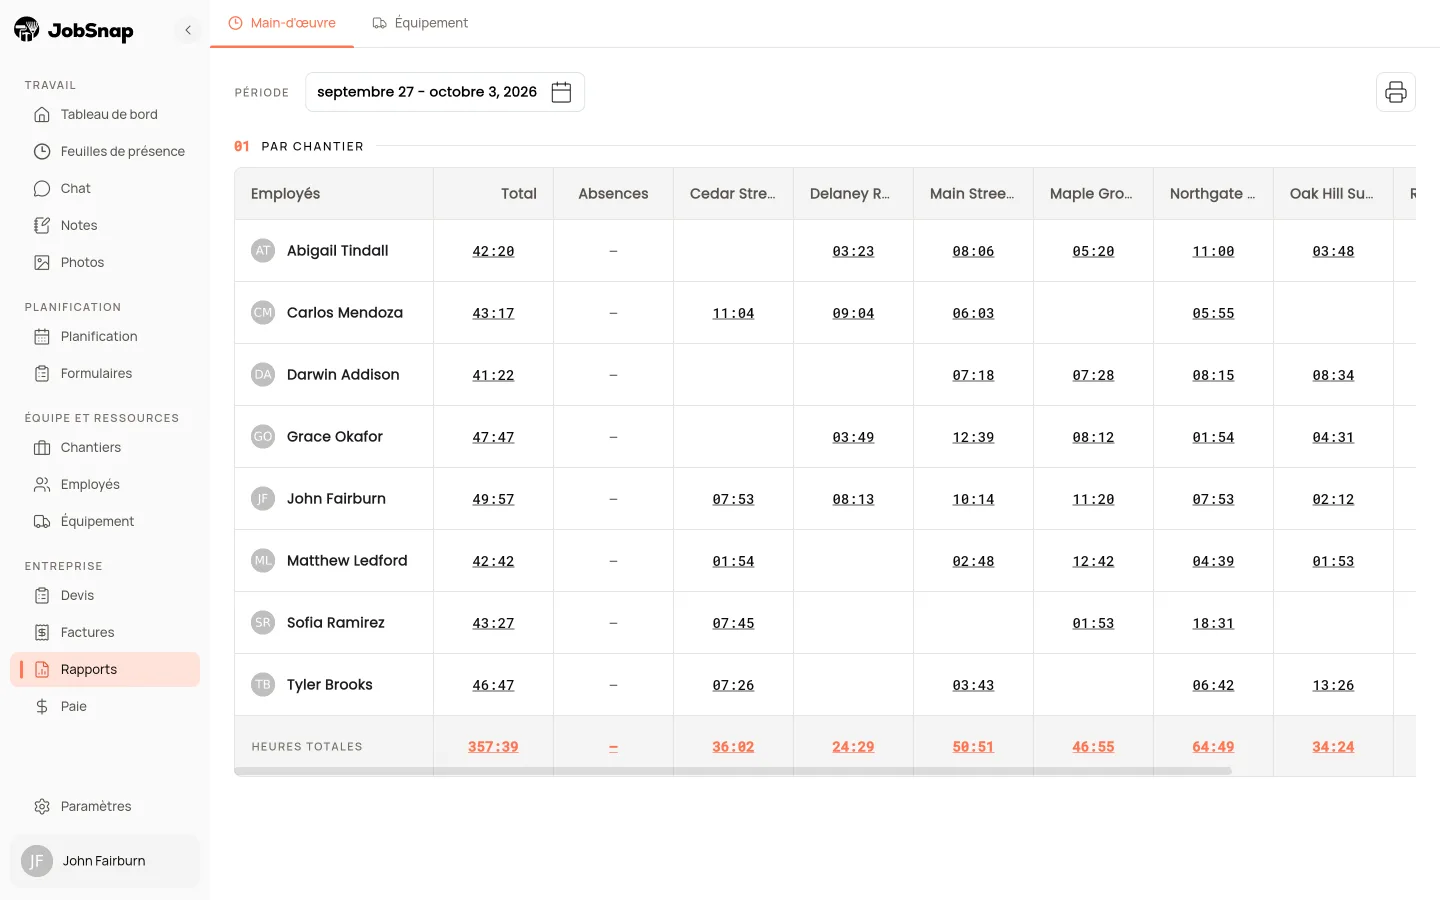Click Sofia Ramirez's Northgate hours 18:31
The width and height of the screenshot is (1440, 900).
pos(1213,623)
